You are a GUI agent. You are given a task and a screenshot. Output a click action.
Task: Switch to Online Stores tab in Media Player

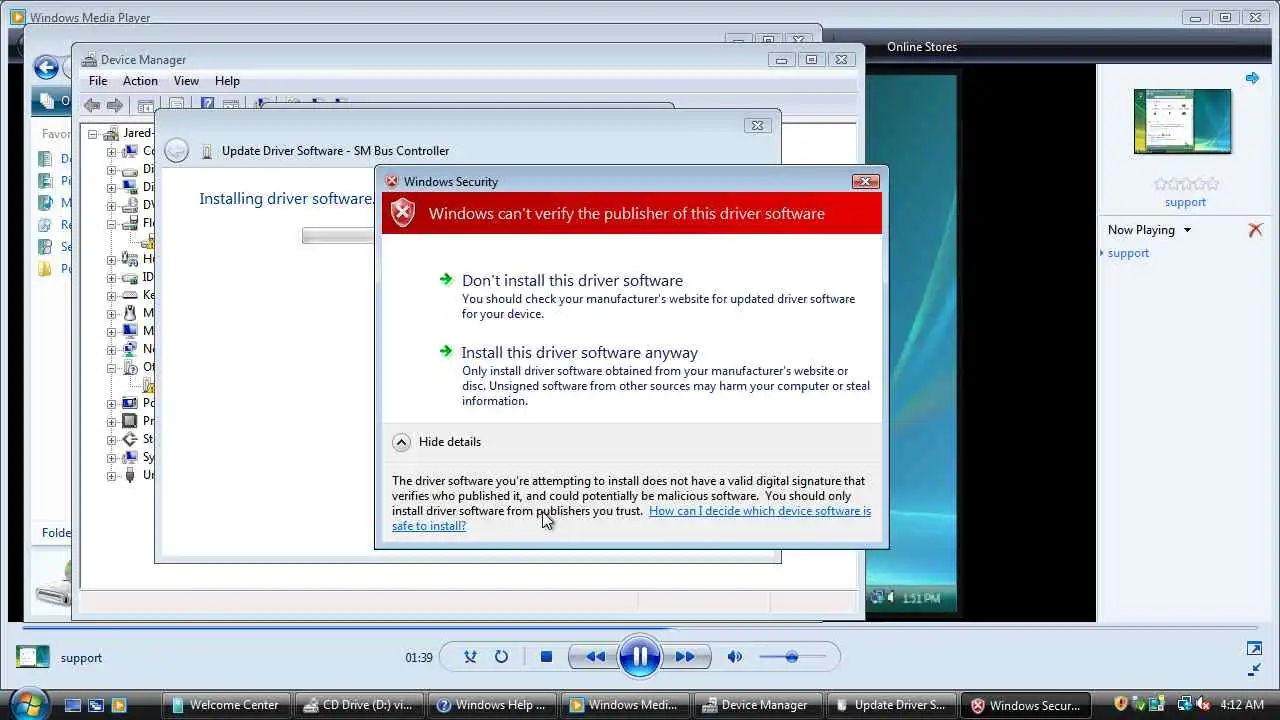coord(922,47)
